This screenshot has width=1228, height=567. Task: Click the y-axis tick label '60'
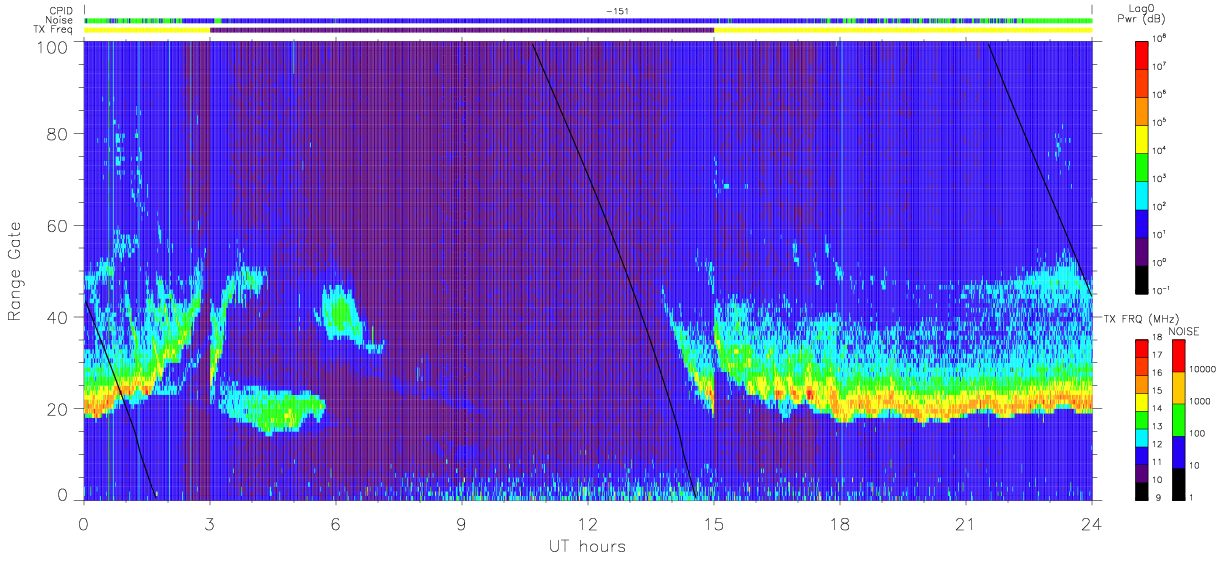(57, 226)
